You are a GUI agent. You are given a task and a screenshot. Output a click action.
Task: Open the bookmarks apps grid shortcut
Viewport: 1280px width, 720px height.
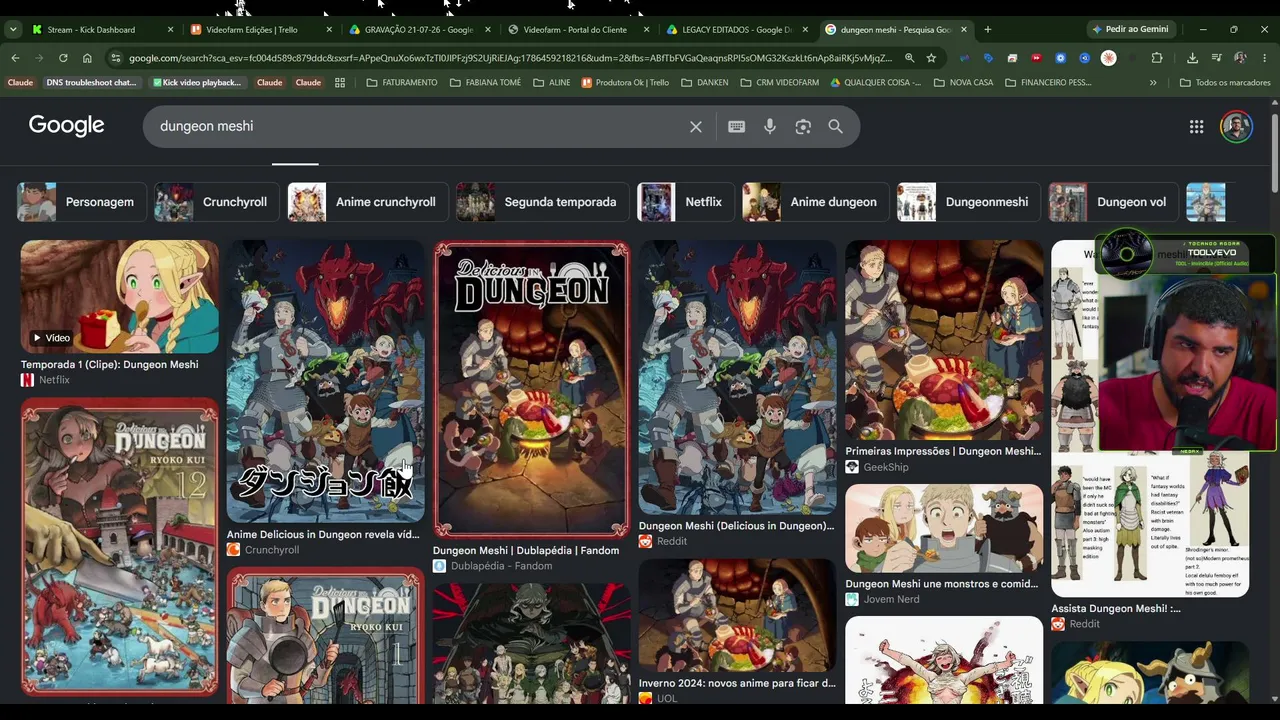tap(340, 83)
